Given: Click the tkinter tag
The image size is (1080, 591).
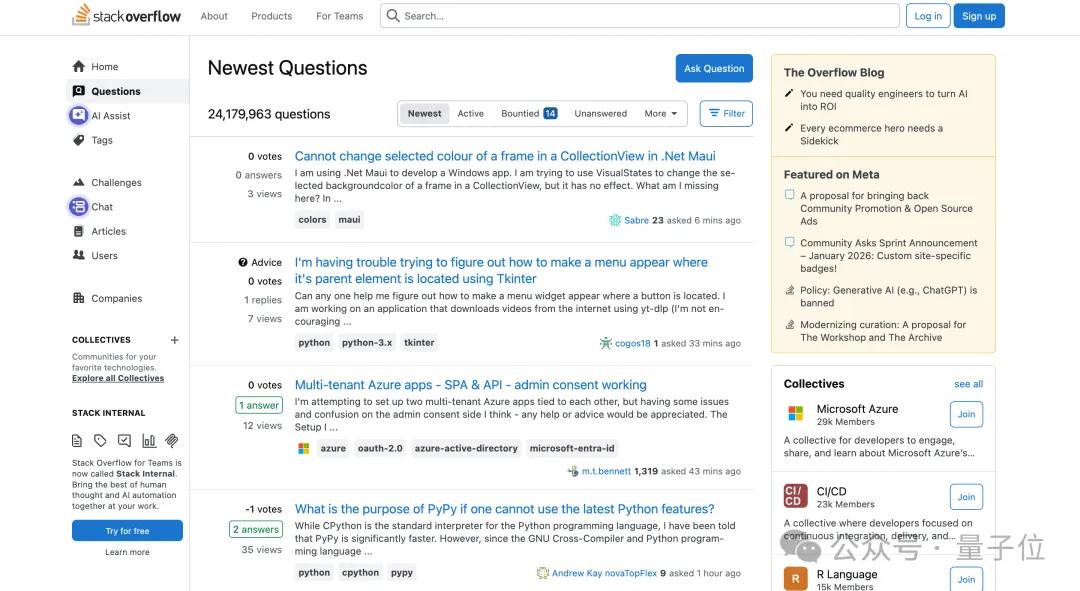Looking at the screenshot, I should tap(419, 343).
